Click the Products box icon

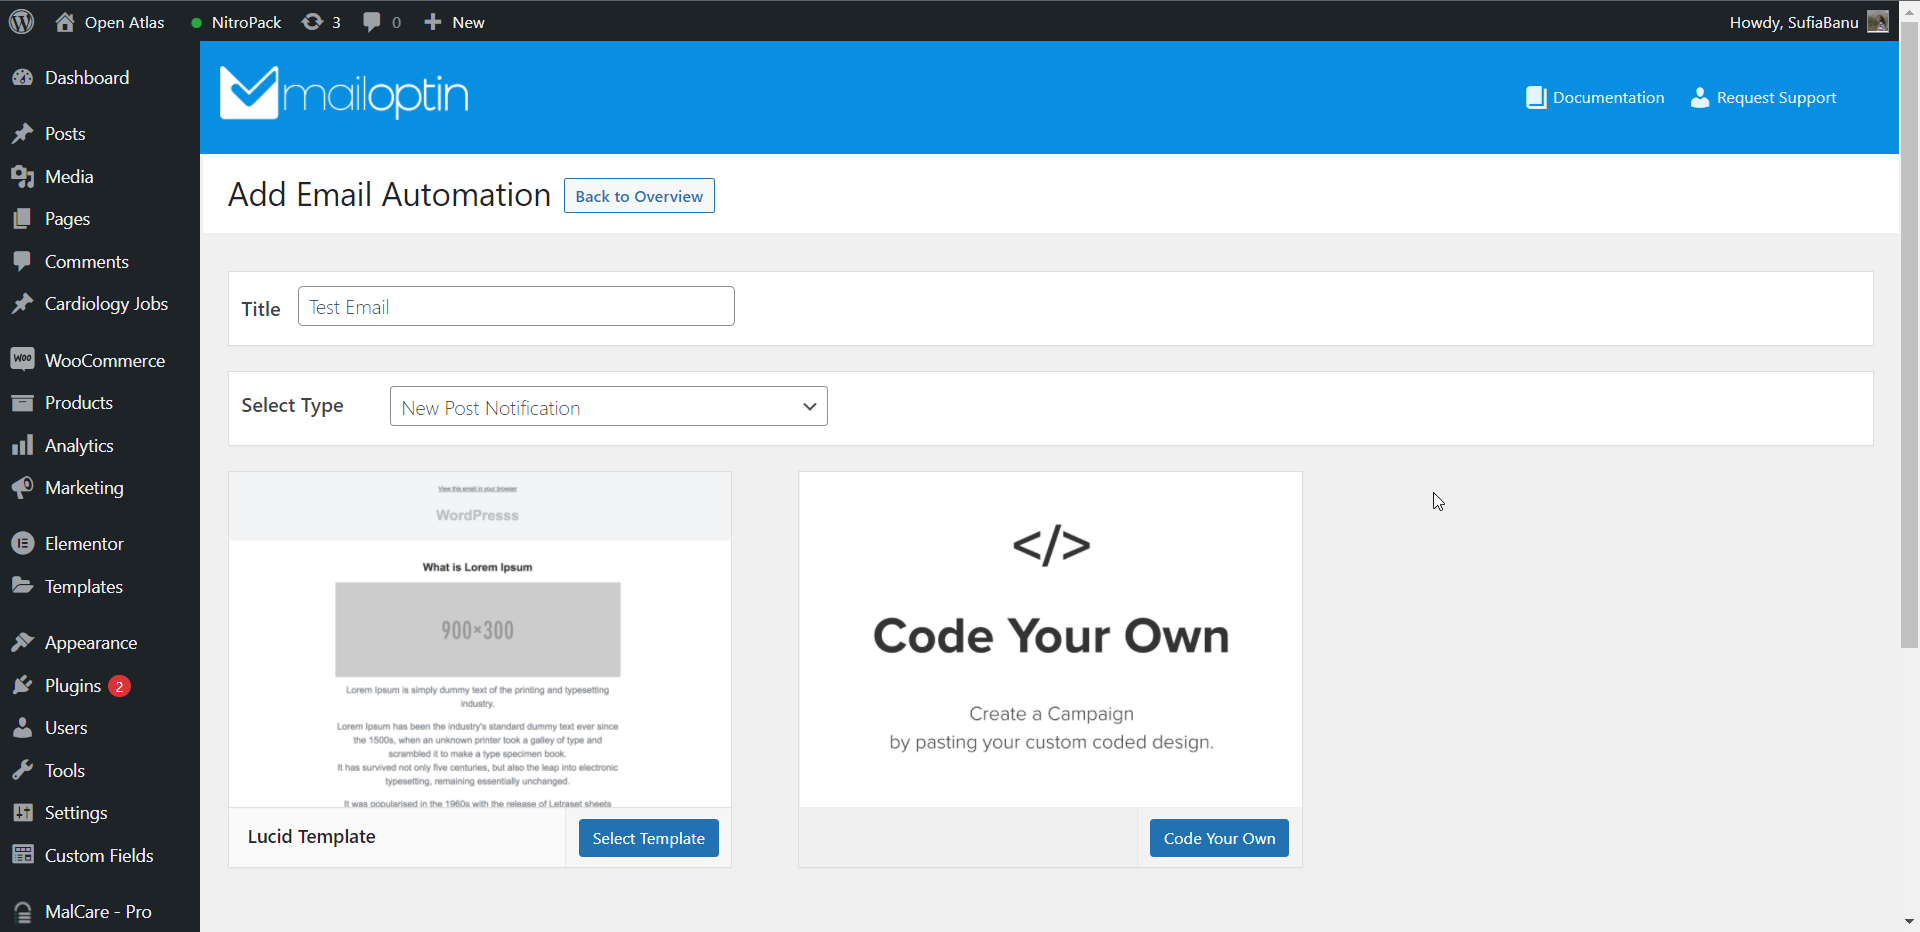(22, 403)
